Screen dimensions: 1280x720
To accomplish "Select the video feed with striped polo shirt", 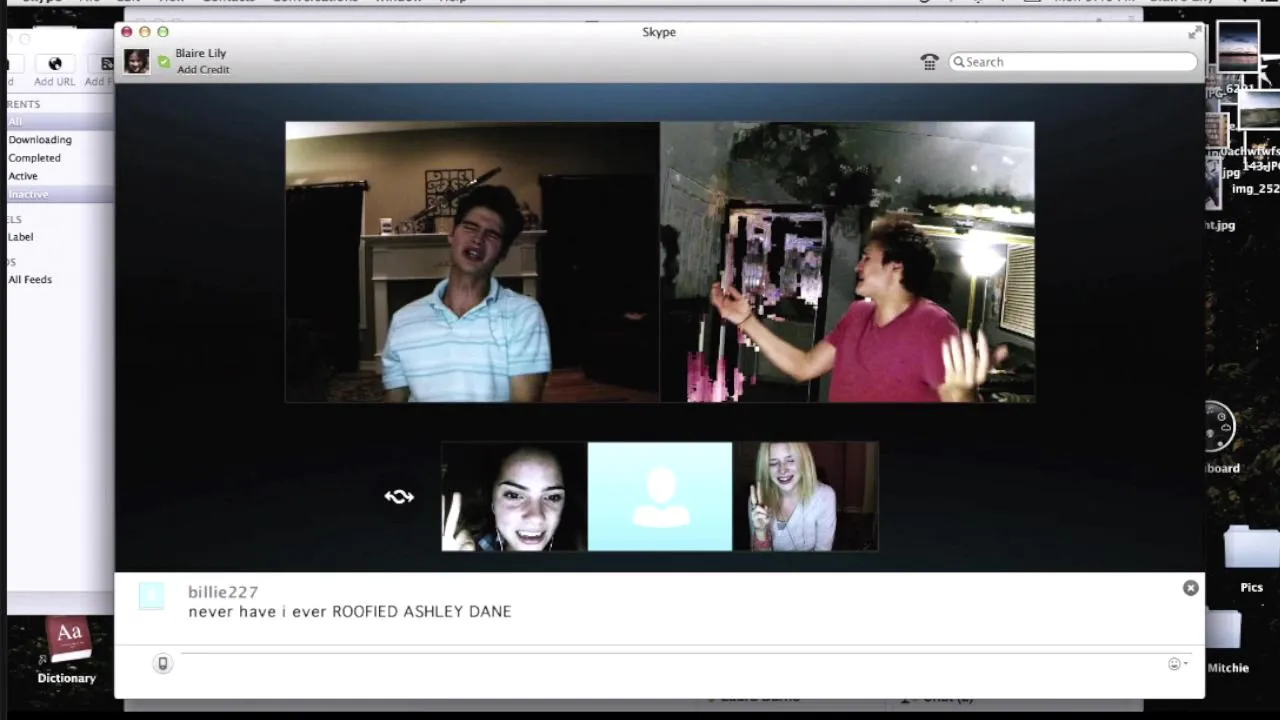I will tap(472, 262).
